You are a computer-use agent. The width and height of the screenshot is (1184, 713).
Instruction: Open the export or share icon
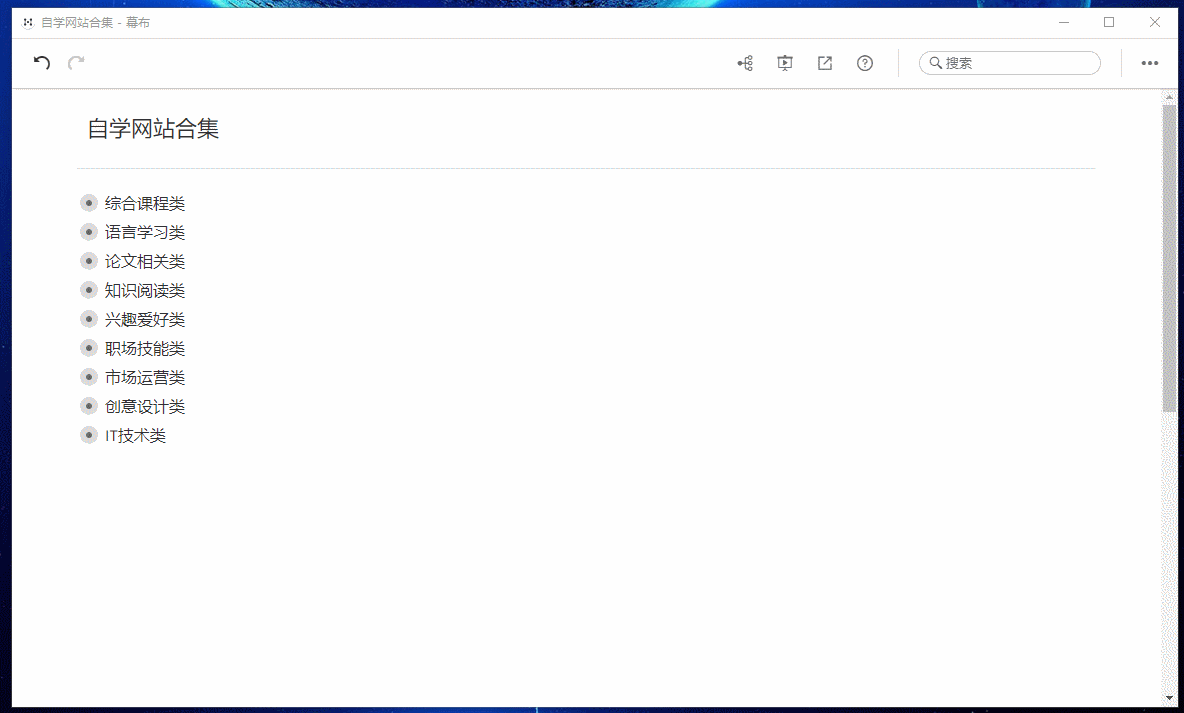point(825,63)
